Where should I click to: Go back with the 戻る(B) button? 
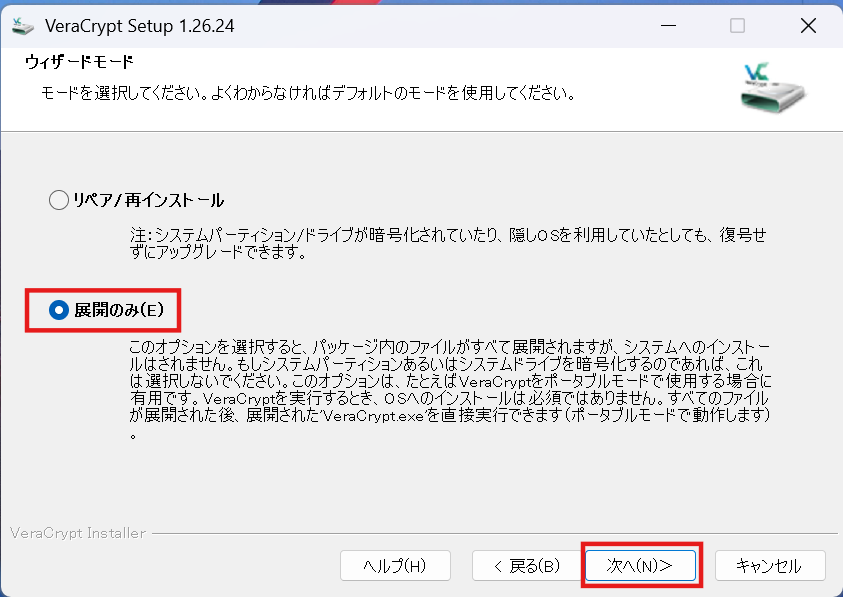(527, 565)
